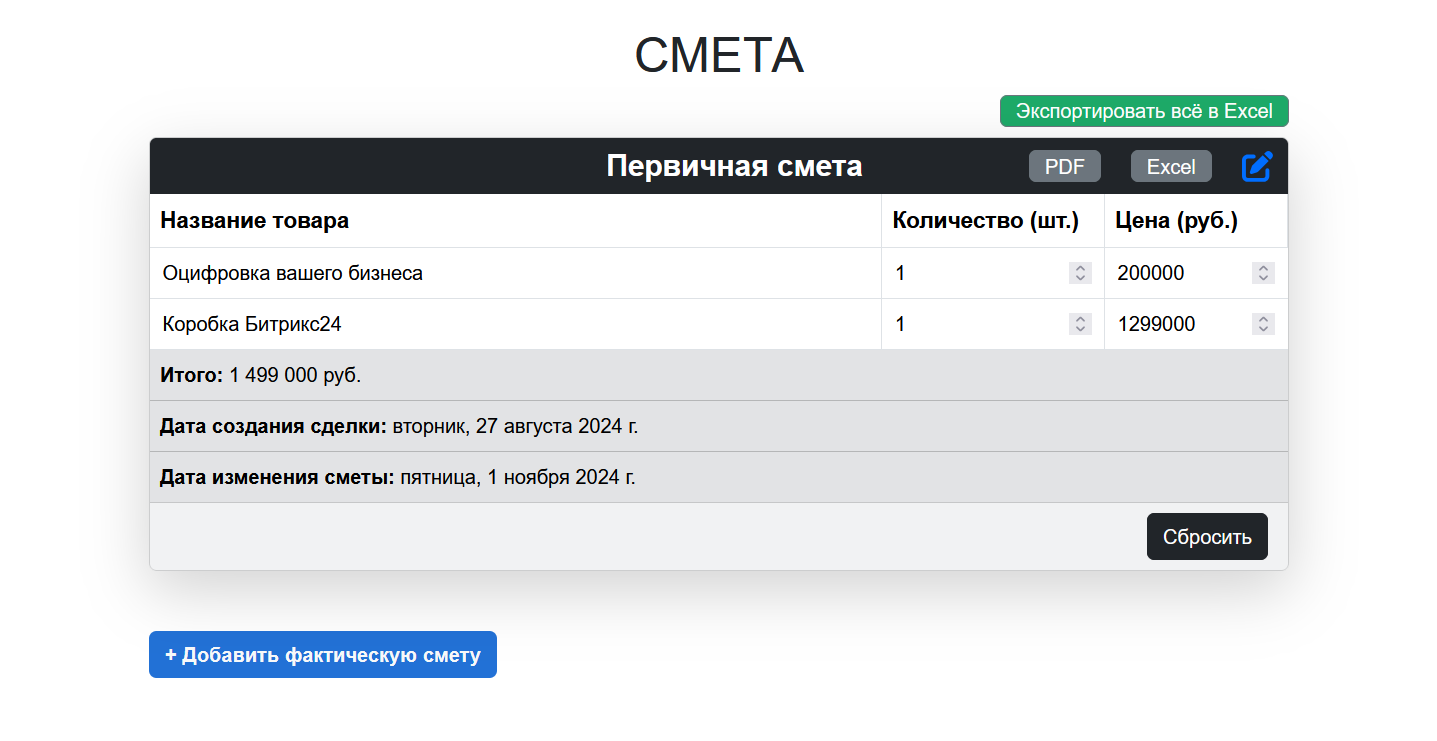The height and width of the screenshot is (741, 1437).
Task: Click the Дата создания сделки row
Action: point(719,426)
